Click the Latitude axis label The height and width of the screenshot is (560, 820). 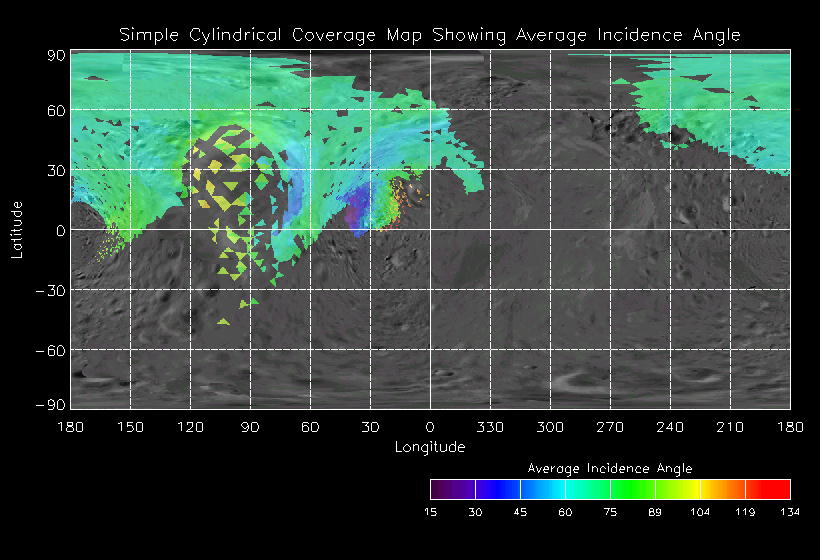coord(17,229)
